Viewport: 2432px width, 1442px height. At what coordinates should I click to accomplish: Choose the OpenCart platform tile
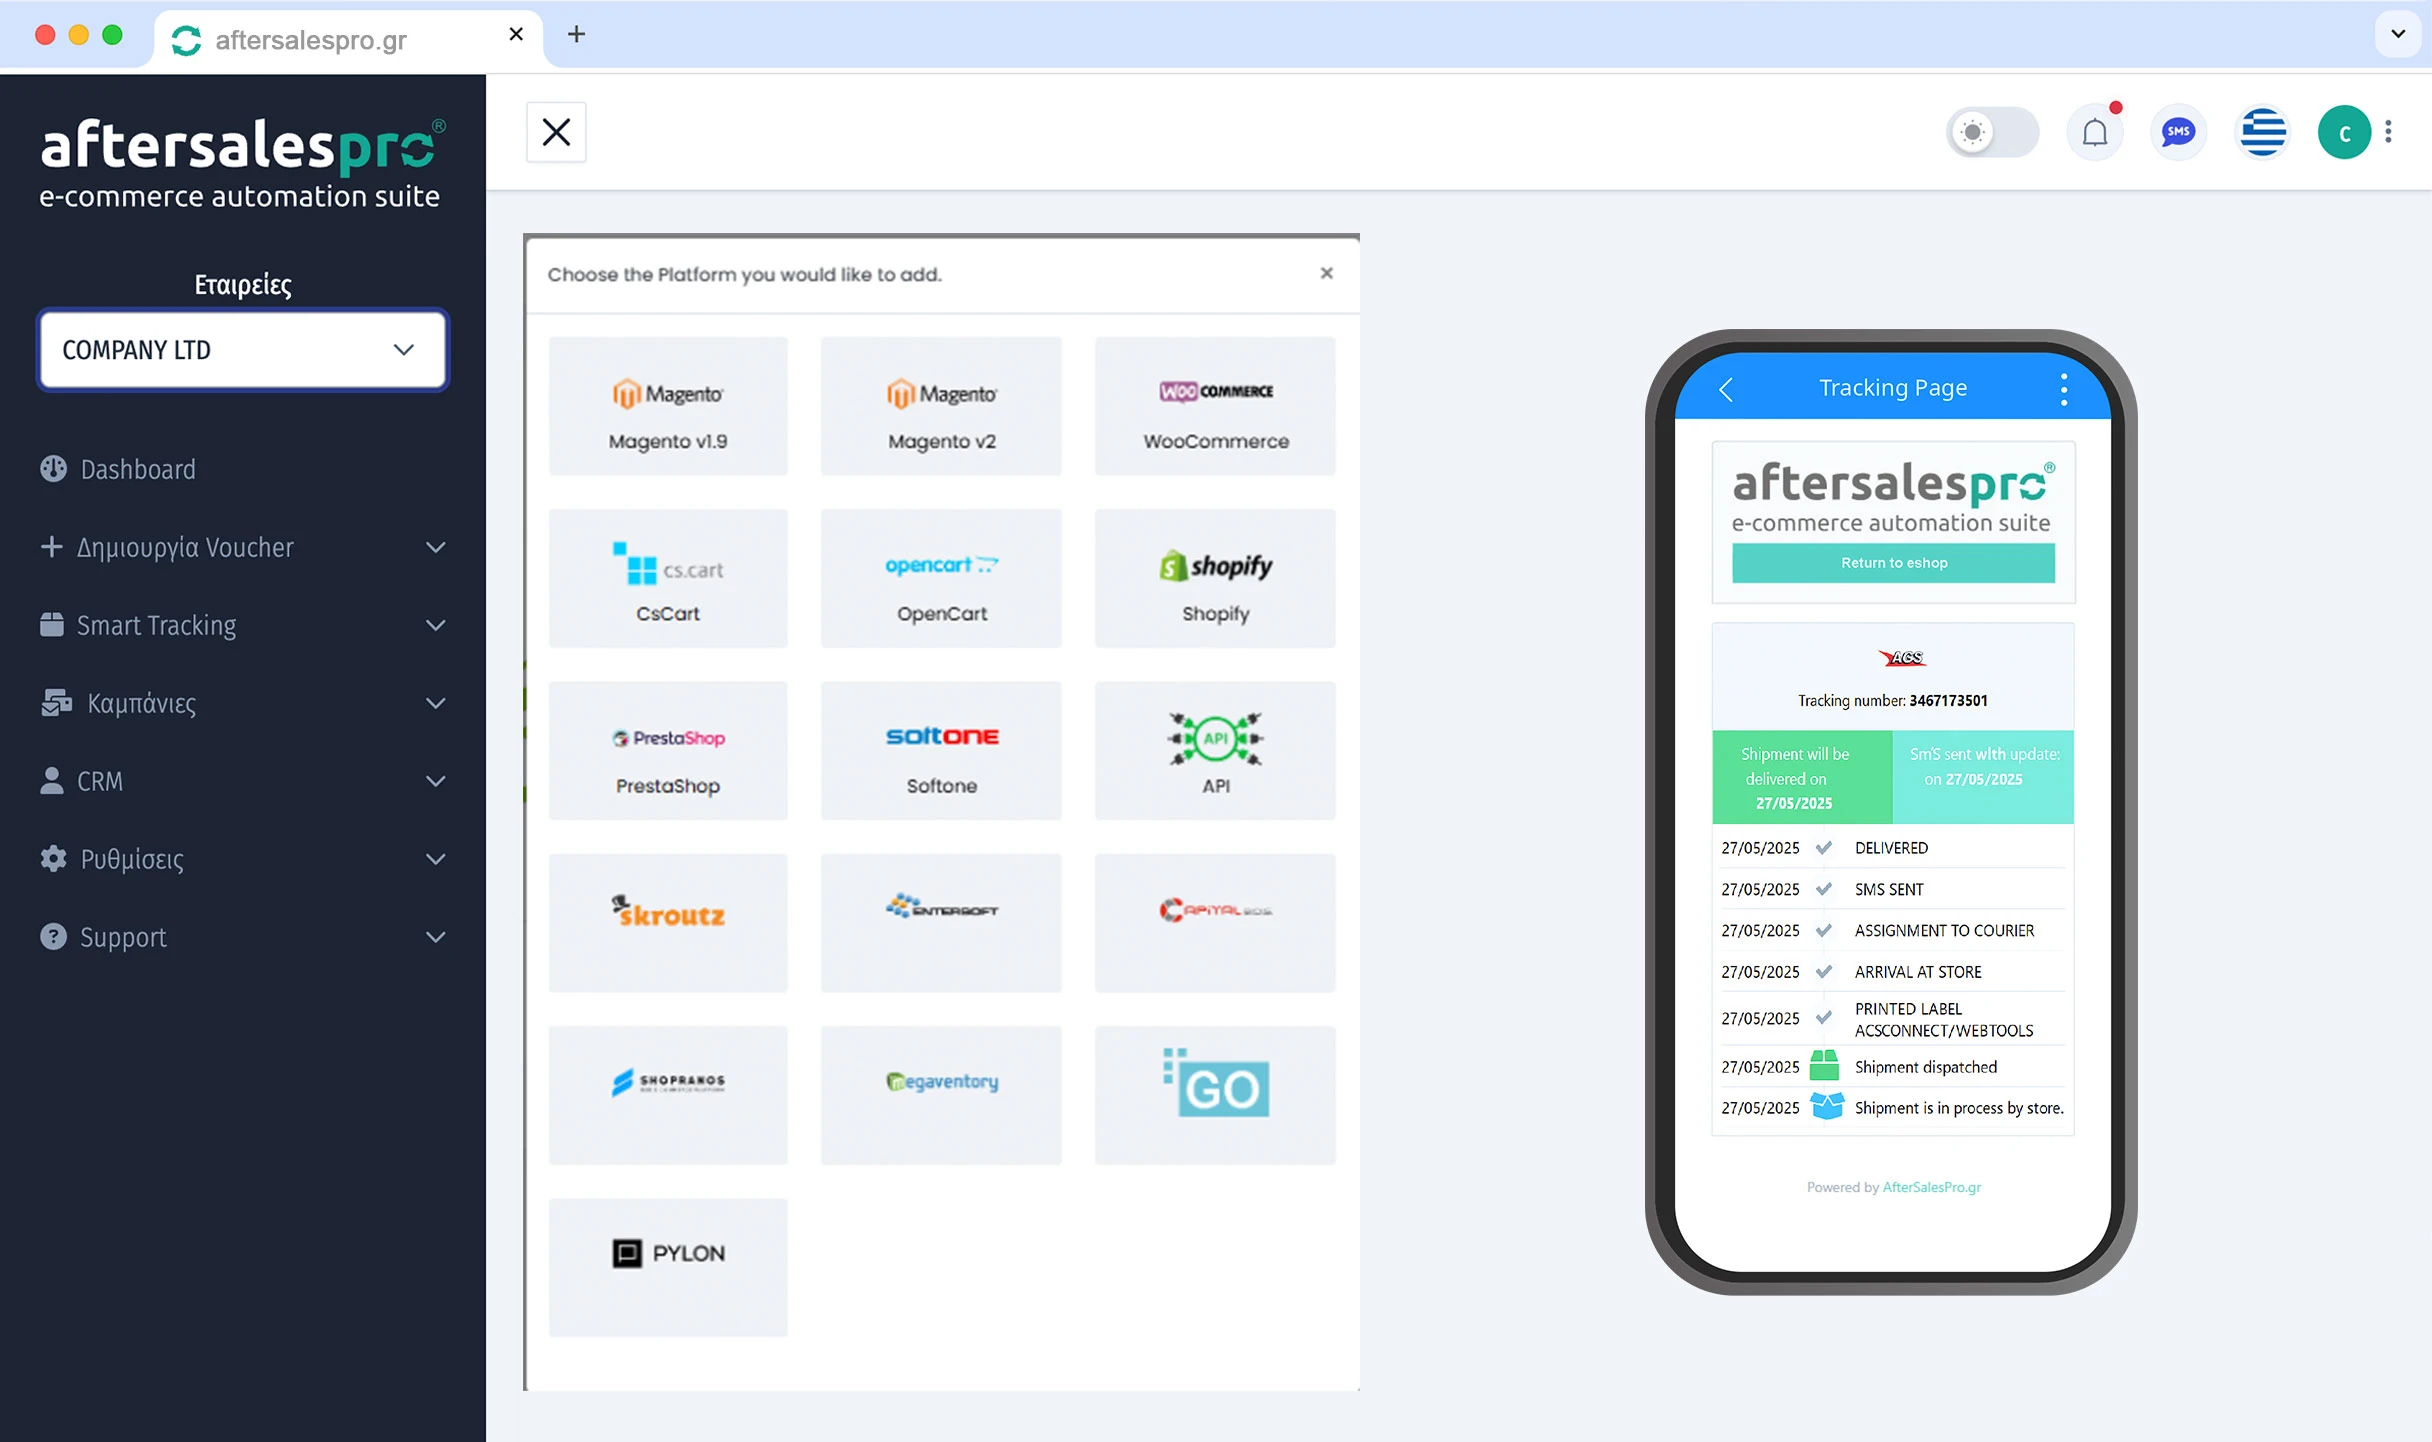(x=941, y=578)
